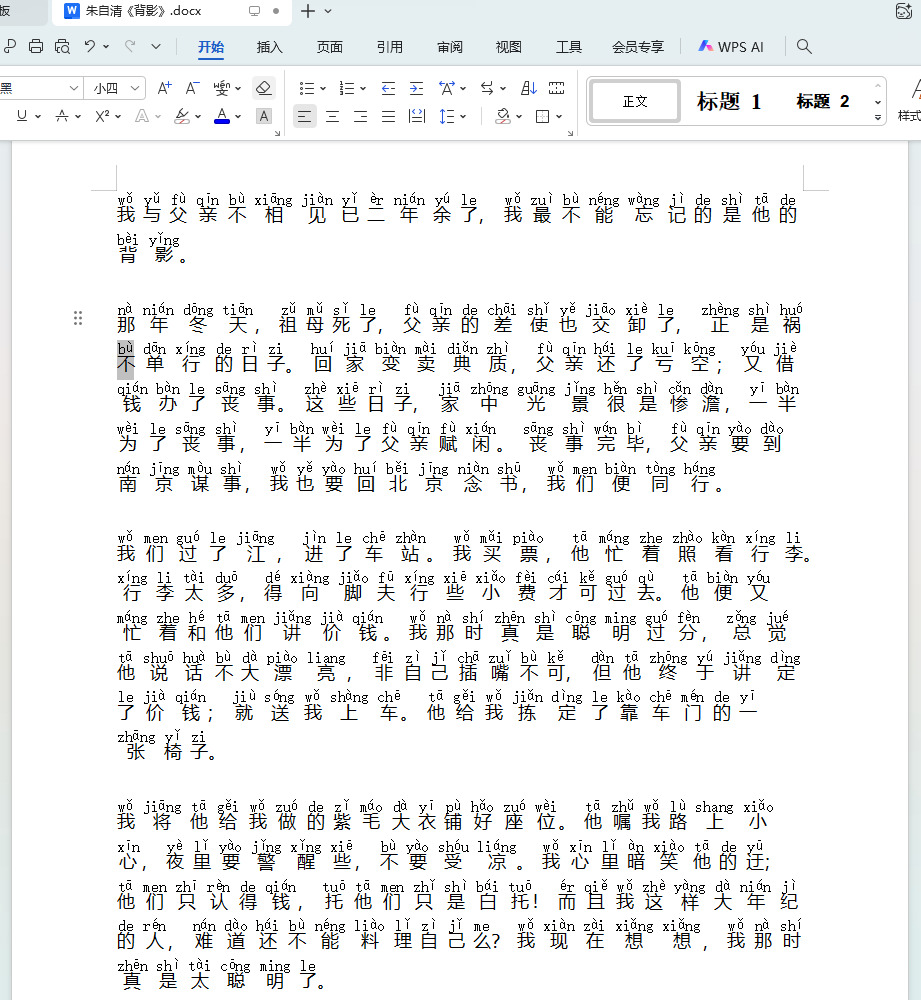Apply distributed alignment
Viewport: 921px width, 1000px height.
[417, 117]
